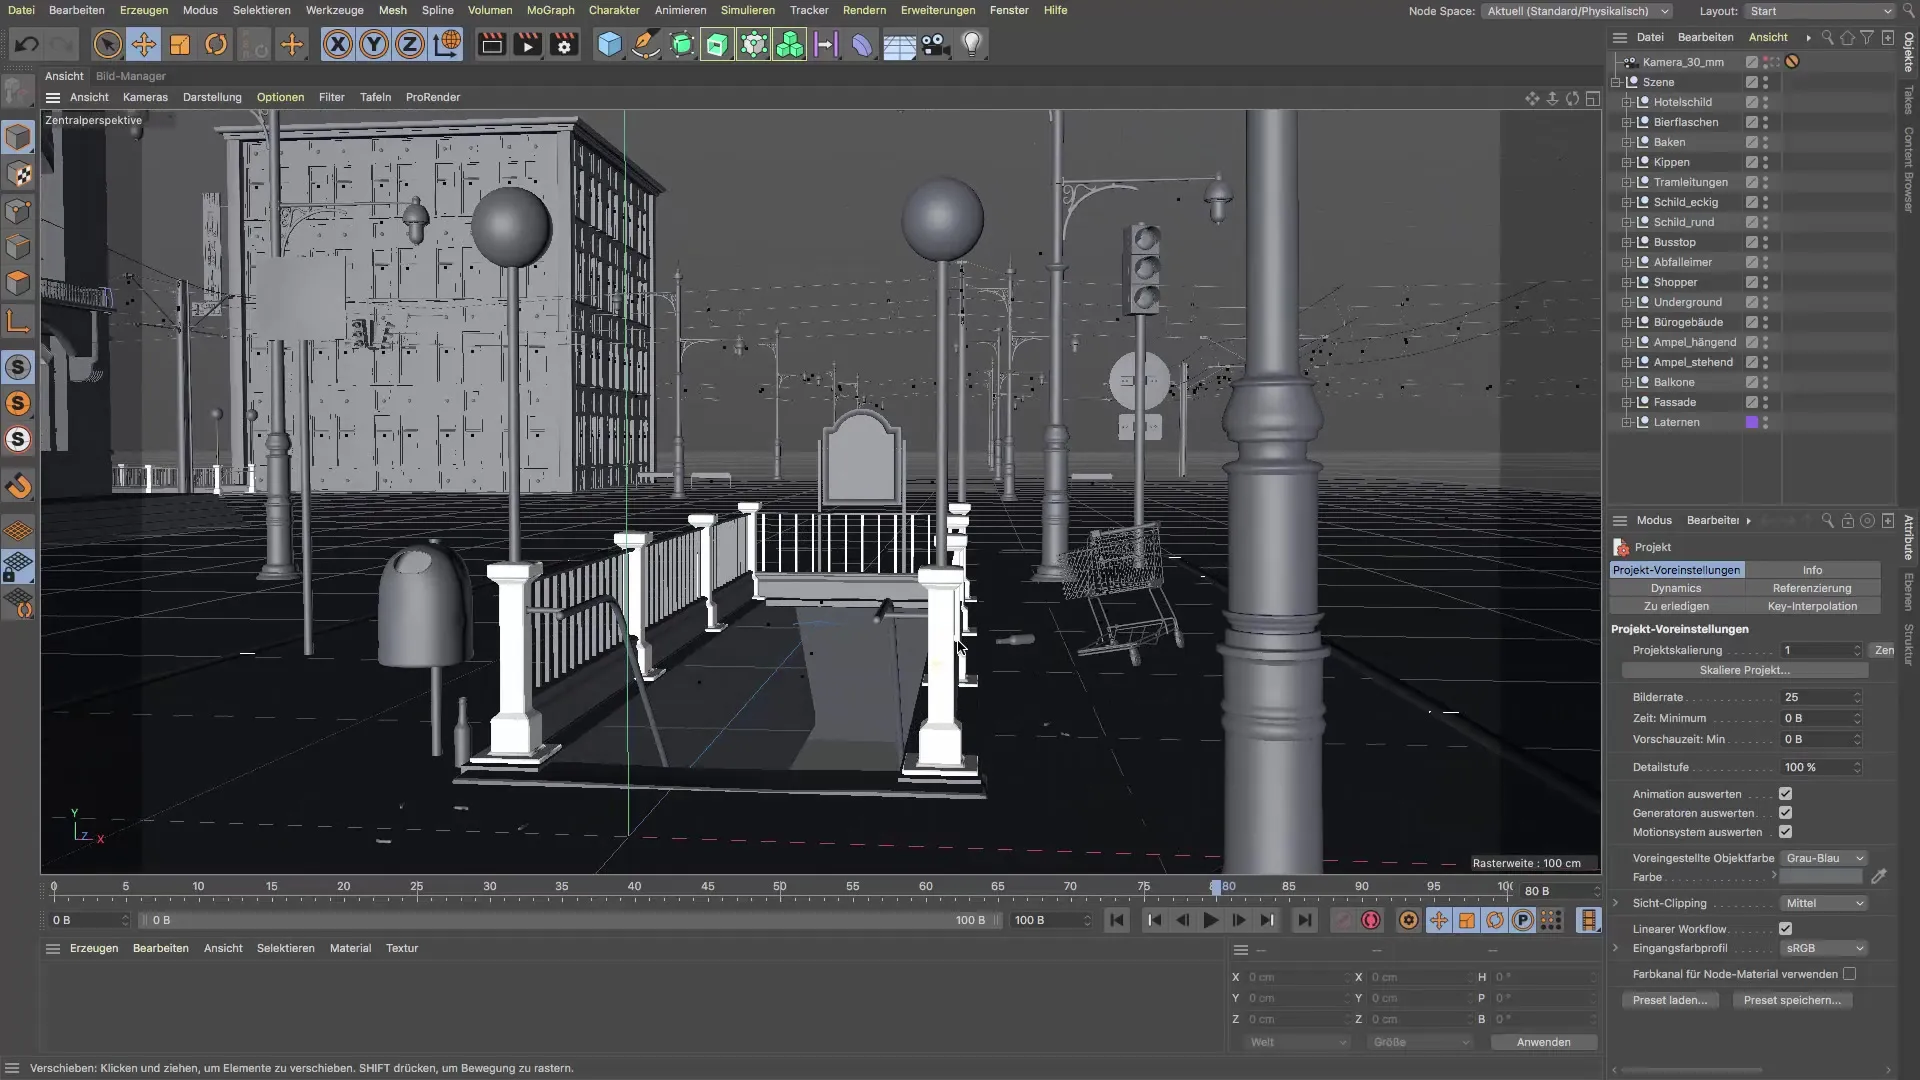
Task: Toggle Z axis lock
Action: pos(410,44)
